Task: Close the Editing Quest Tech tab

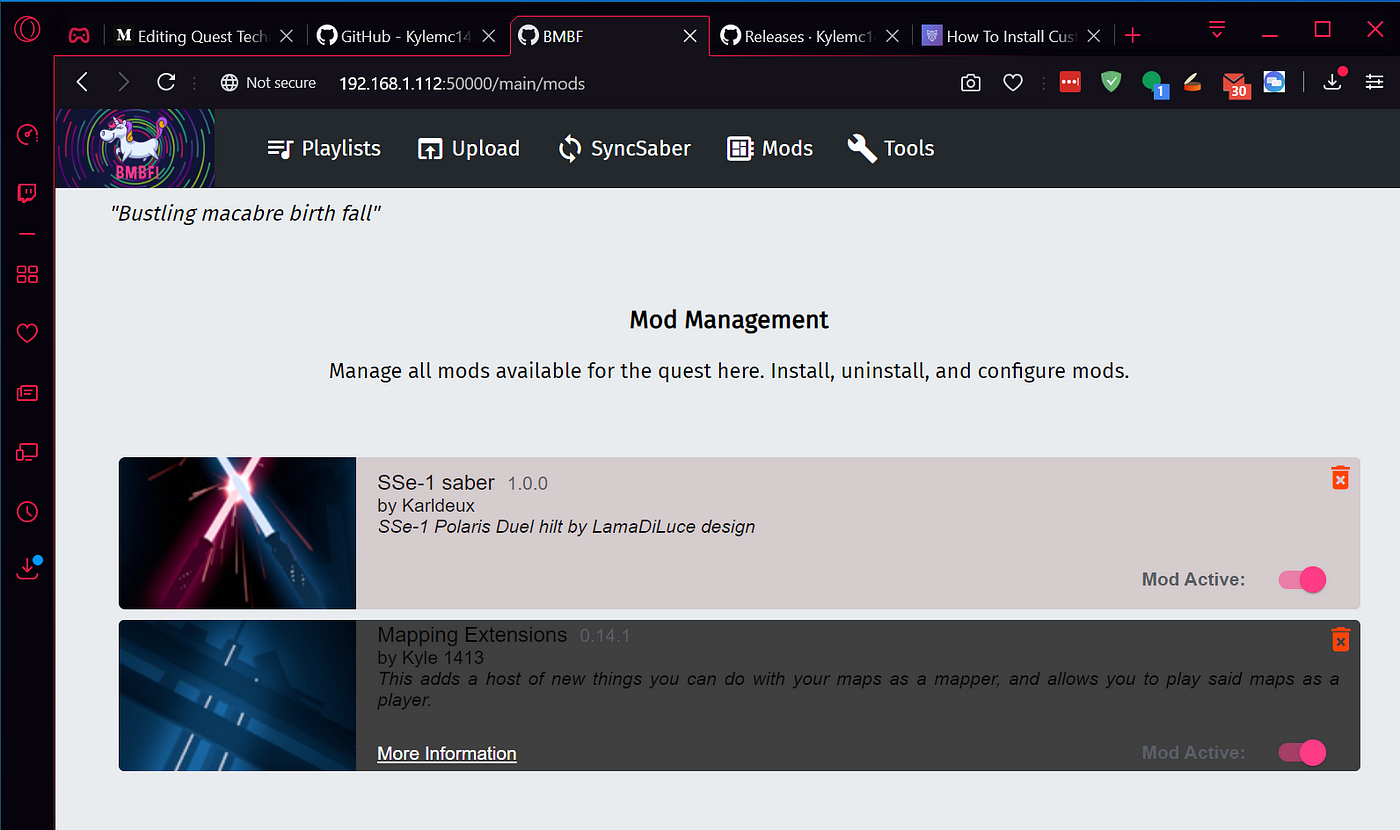Action: (x=286, y=36)
